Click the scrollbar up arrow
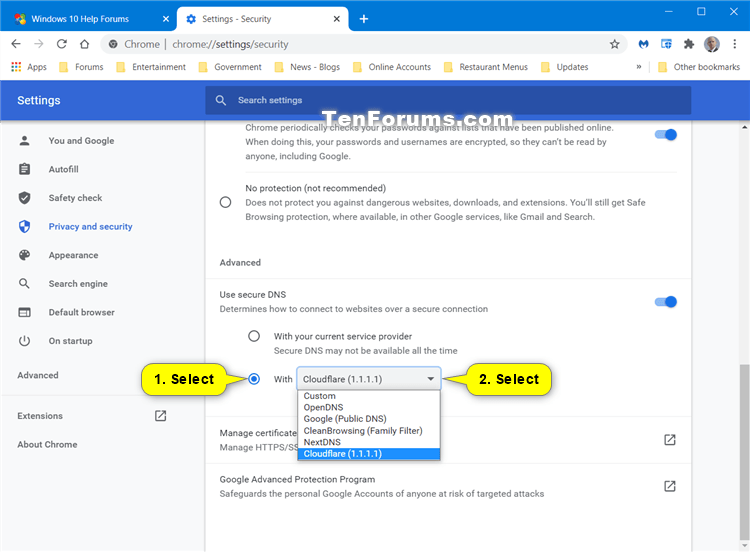This screenshot has height=552, width=750. tap(744, 127)
